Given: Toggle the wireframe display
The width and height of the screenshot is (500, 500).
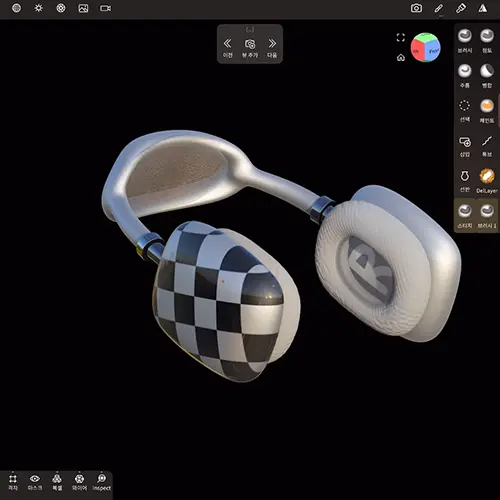Looking at the screenshot, I should [x=79, y=482].
